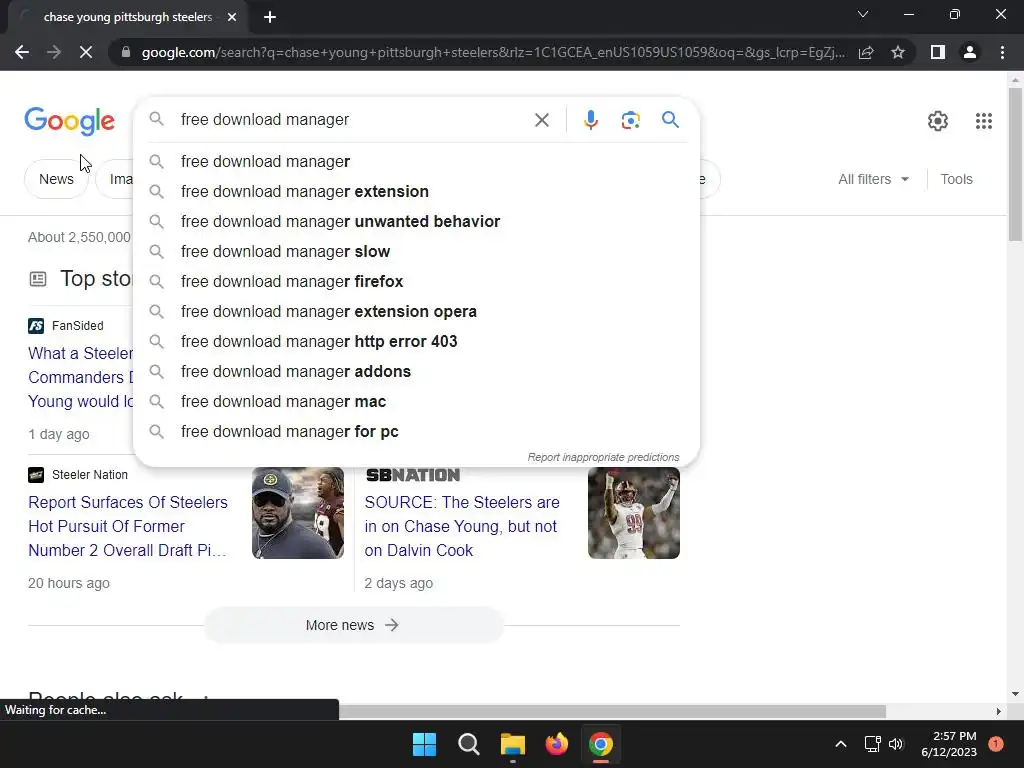
Task: Clear the search box text
Action: [541, 120]
